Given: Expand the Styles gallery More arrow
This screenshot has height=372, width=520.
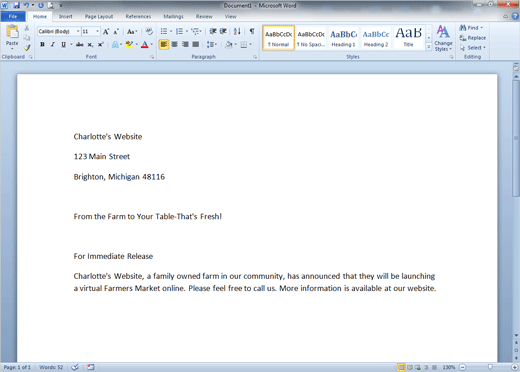Looking at the screenshot, I should [x=429, y=47].
